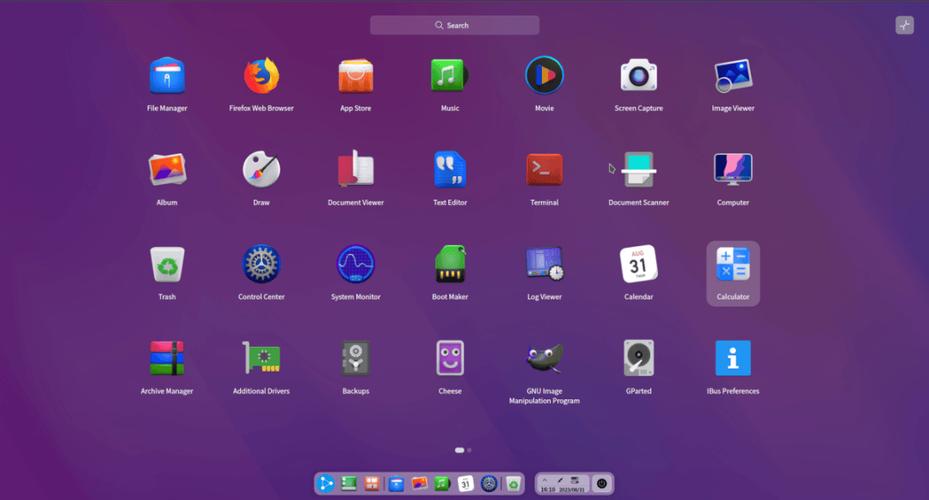This screenshot has width=929, height=500.
Task: Open Album from the dock
Action: coord(419,483)
